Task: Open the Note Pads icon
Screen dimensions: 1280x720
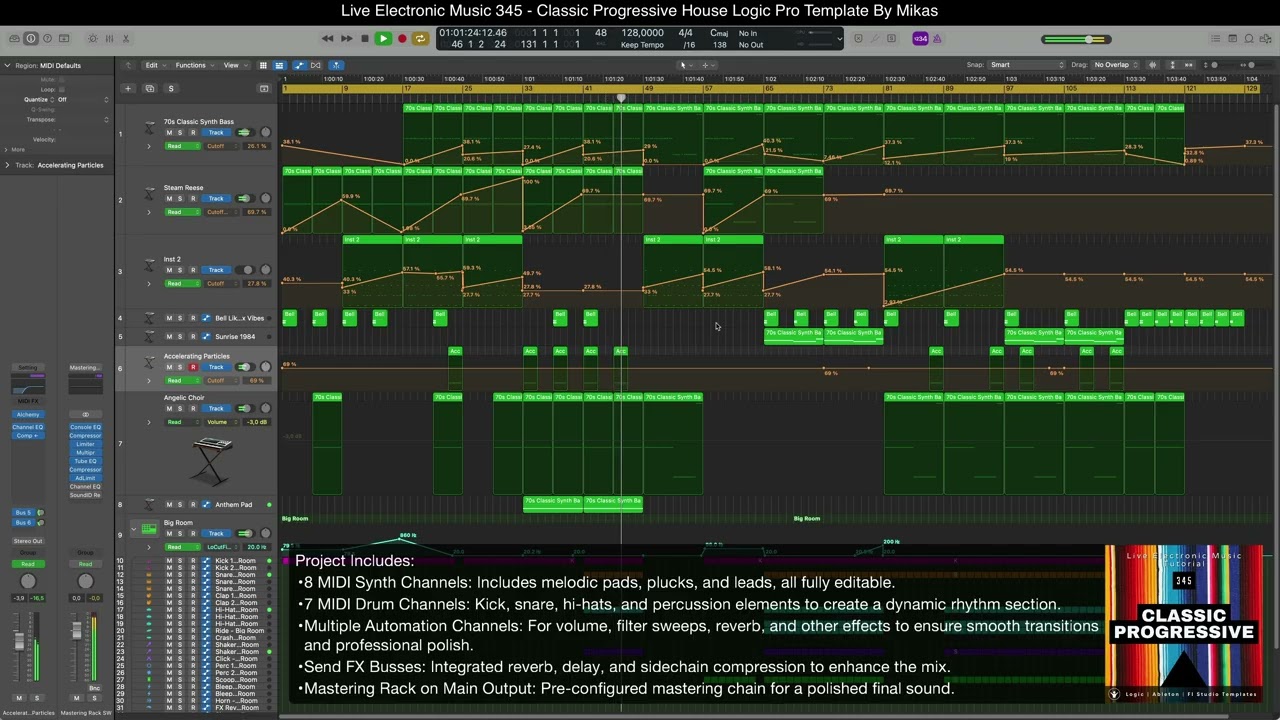Action: [1232, 39]
